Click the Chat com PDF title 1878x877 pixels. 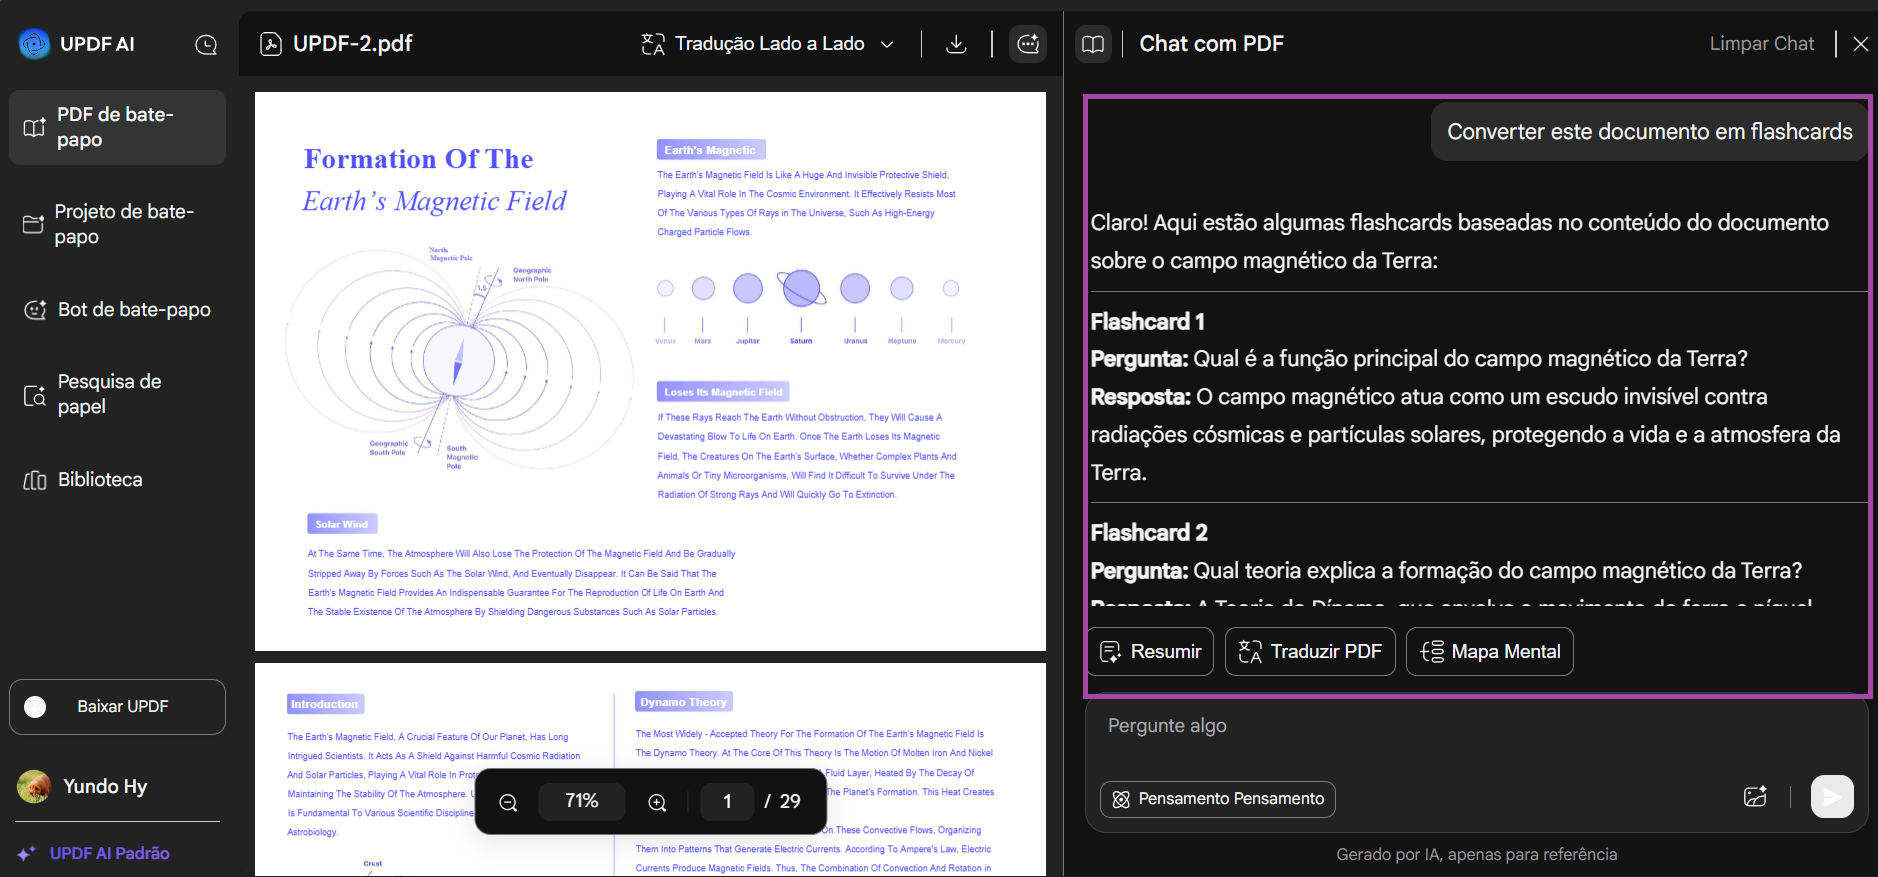tap(1211, 44)
